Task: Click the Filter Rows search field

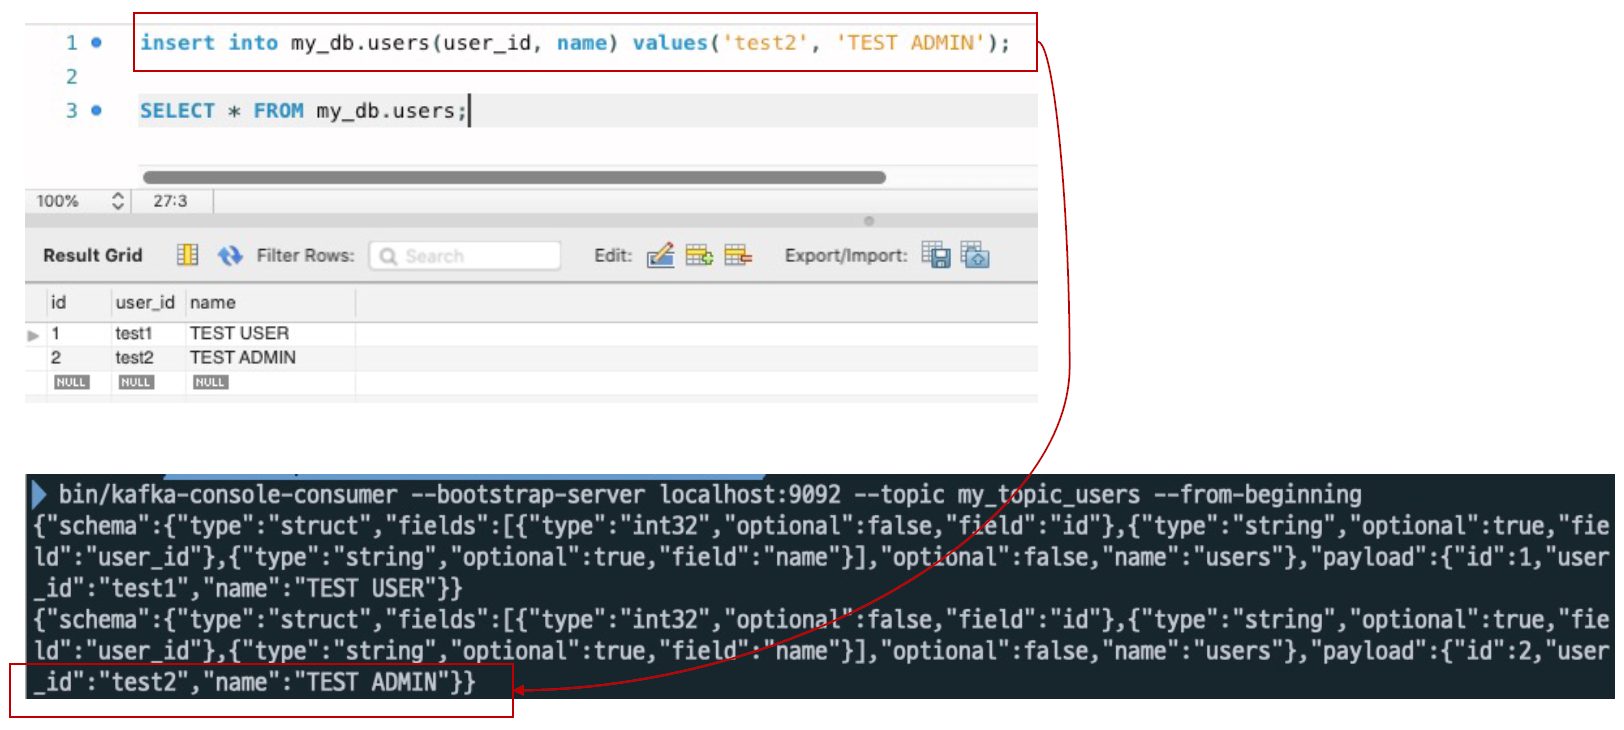Action: (x=465, y=256)
